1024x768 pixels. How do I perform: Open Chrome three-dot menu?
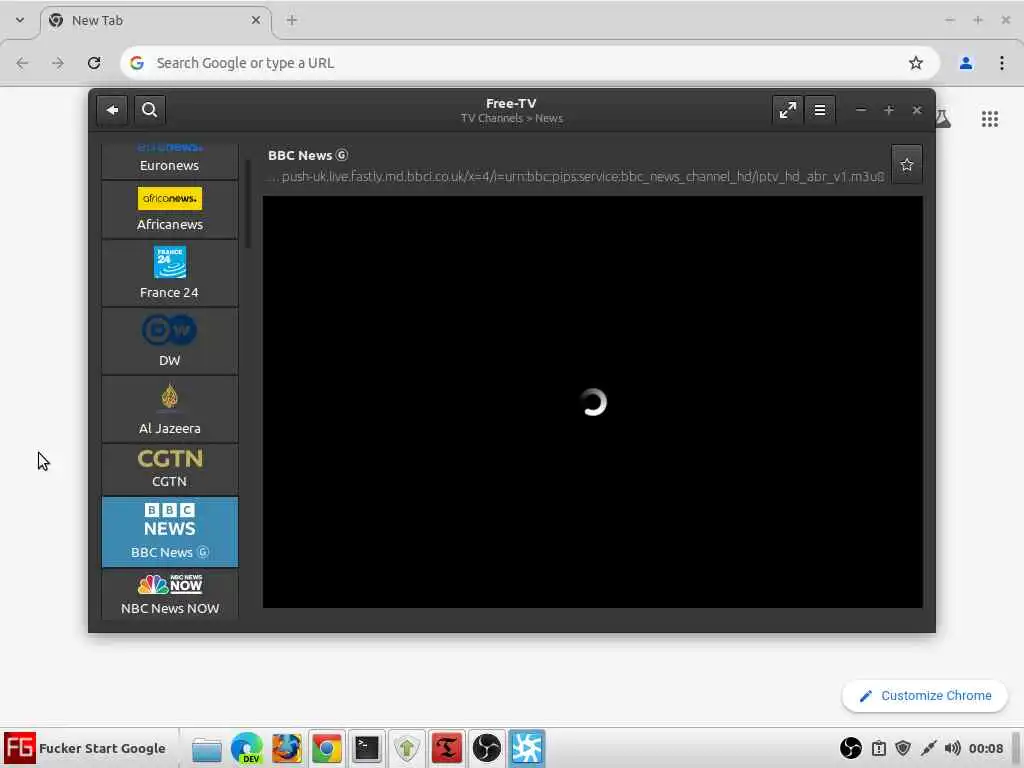(x=1002, y=63)
